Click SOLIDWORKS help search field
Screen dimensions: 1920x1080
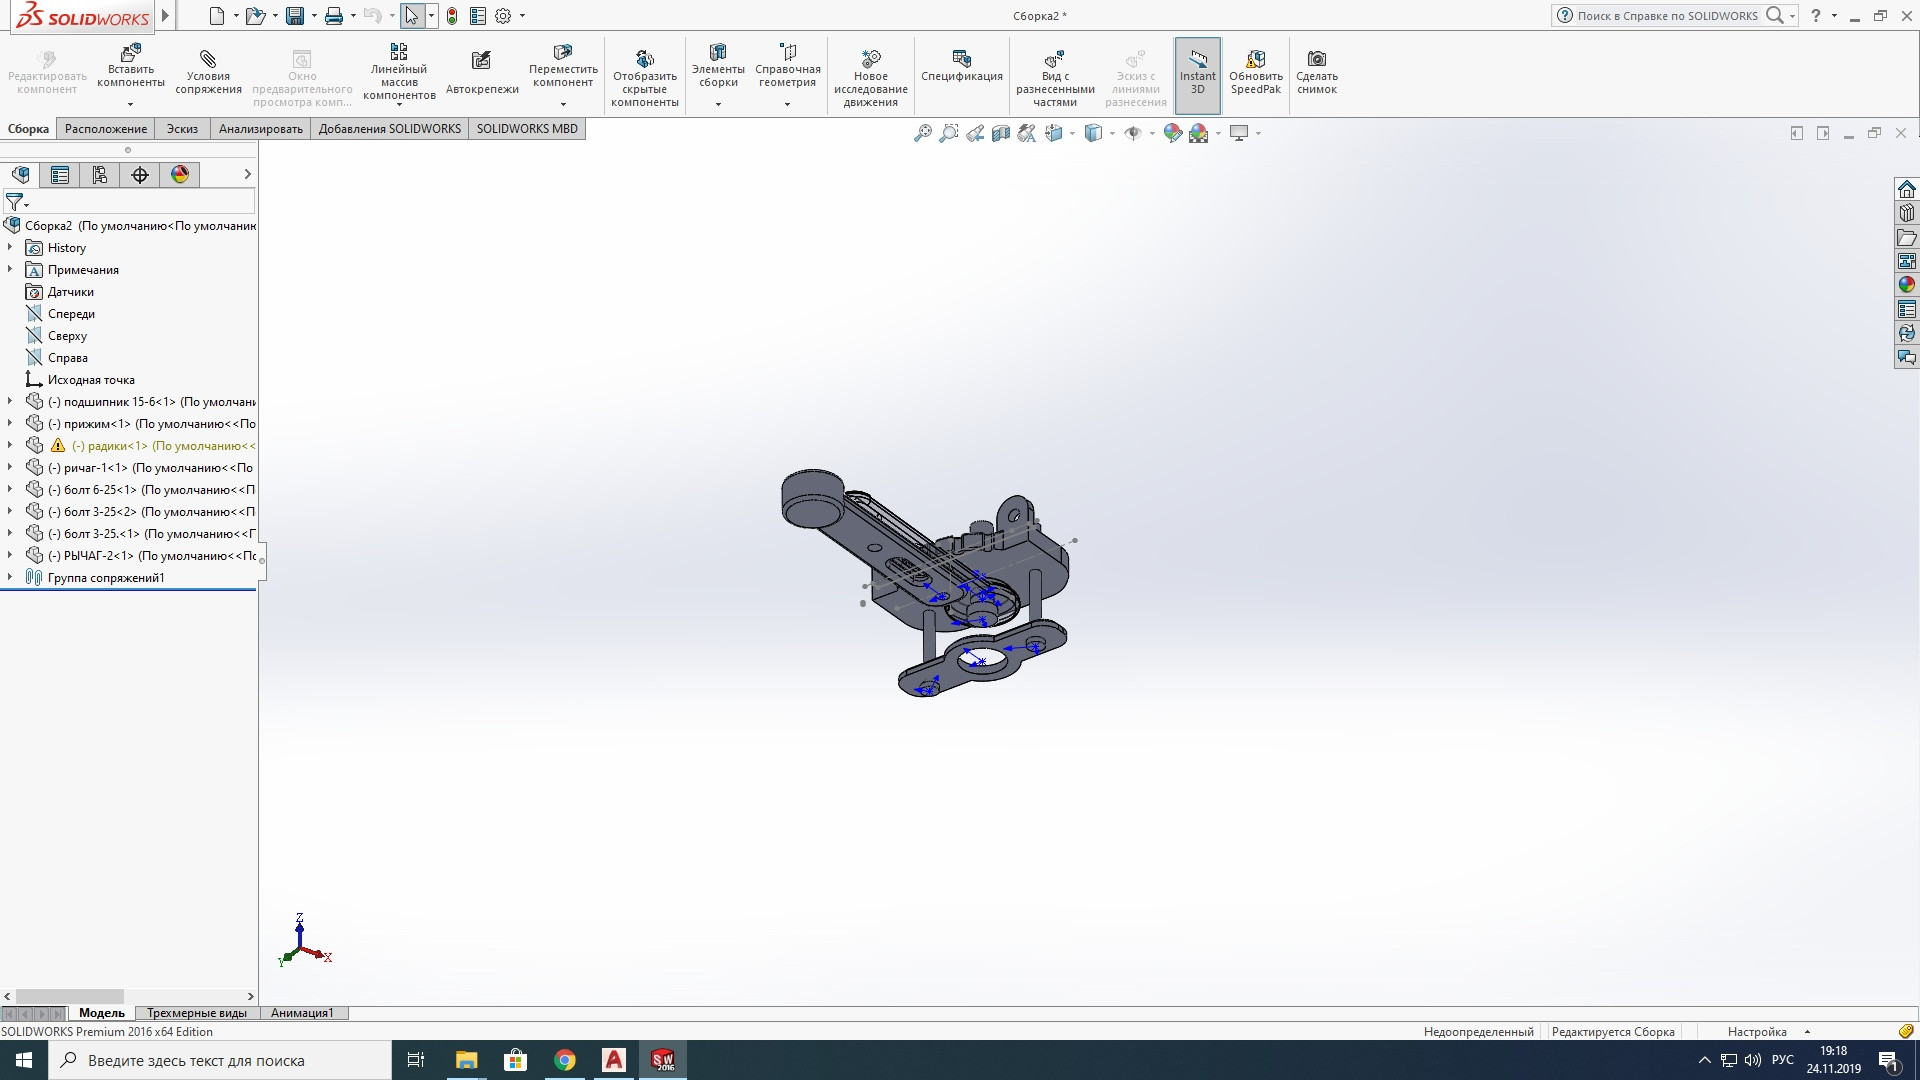pos(1666,16)
